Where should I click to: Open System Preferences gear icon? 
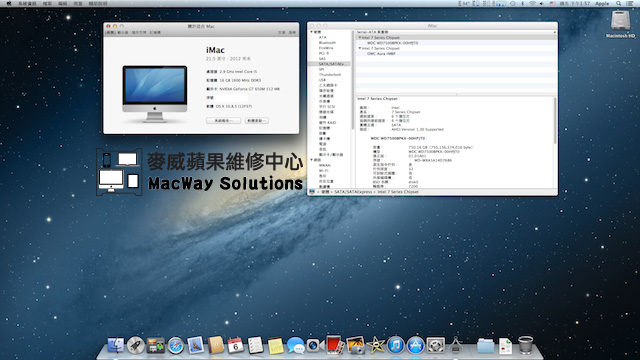(x=436, y=346)
